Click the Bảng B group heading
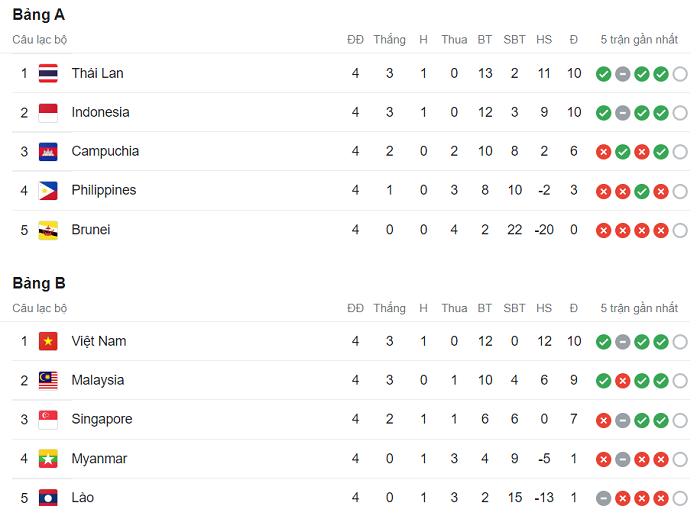The height and width of the screenshot is (506, 700). pos(39,283)
